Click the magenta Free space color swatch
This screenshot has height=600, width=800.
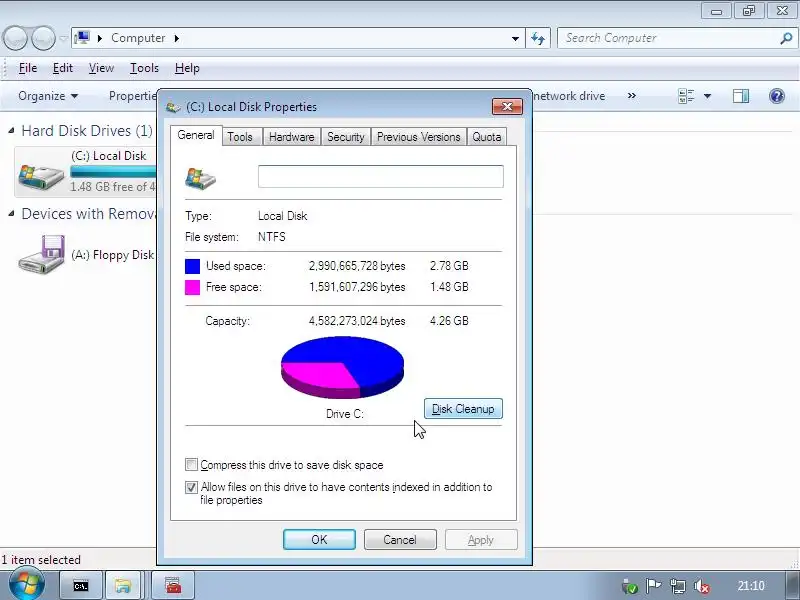192,287
